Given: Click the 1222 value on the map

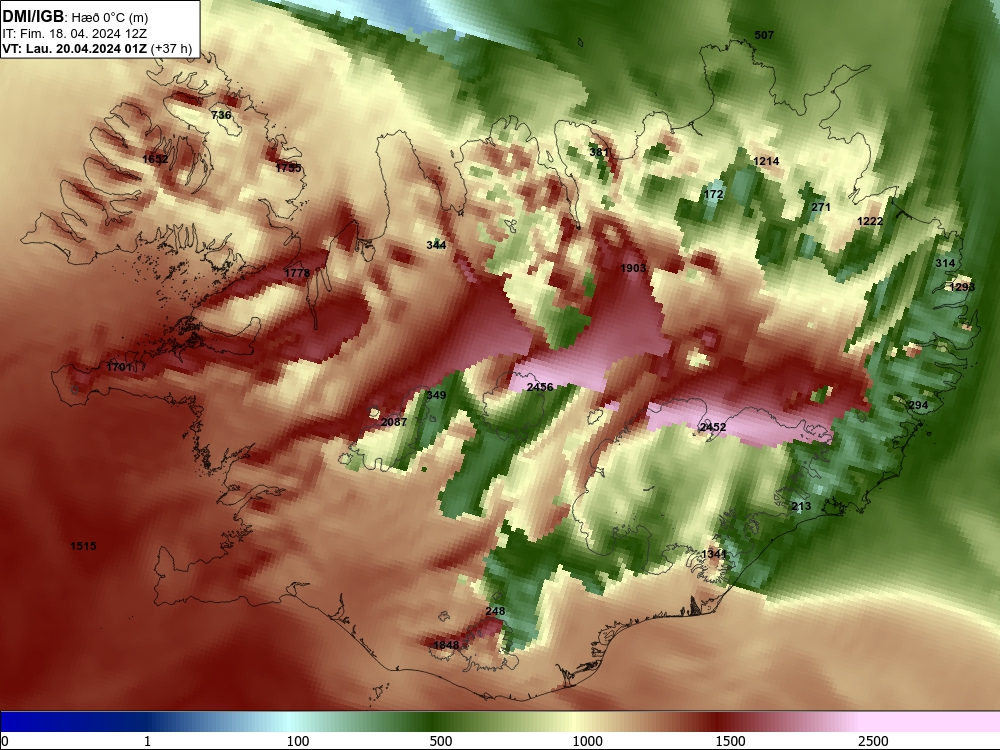Looking at the screenshot, I should 870,221.
